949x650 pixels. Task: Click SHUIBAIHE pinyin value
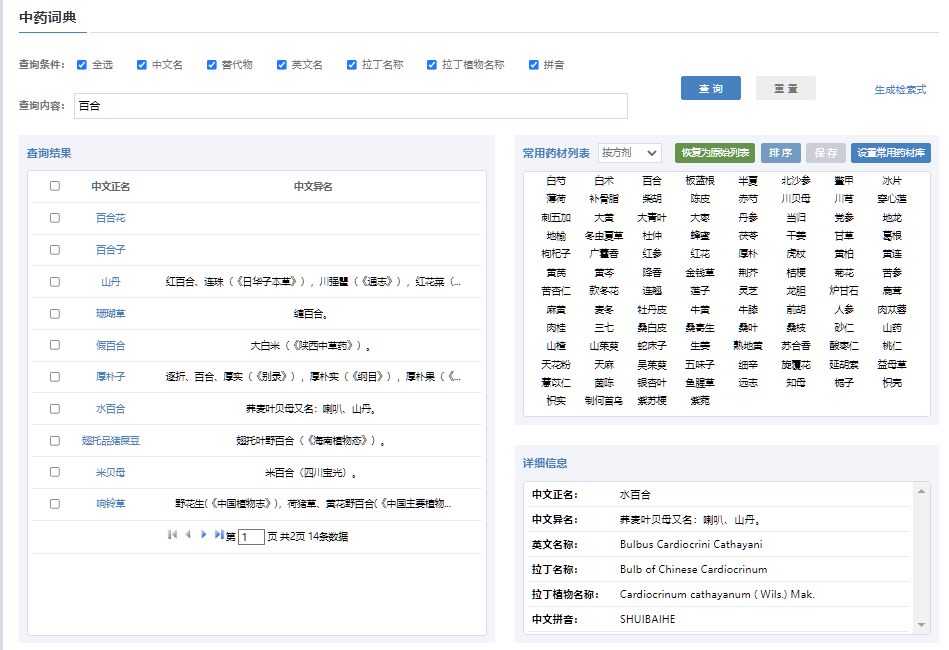pyautogui.click(x=648, y=619)
